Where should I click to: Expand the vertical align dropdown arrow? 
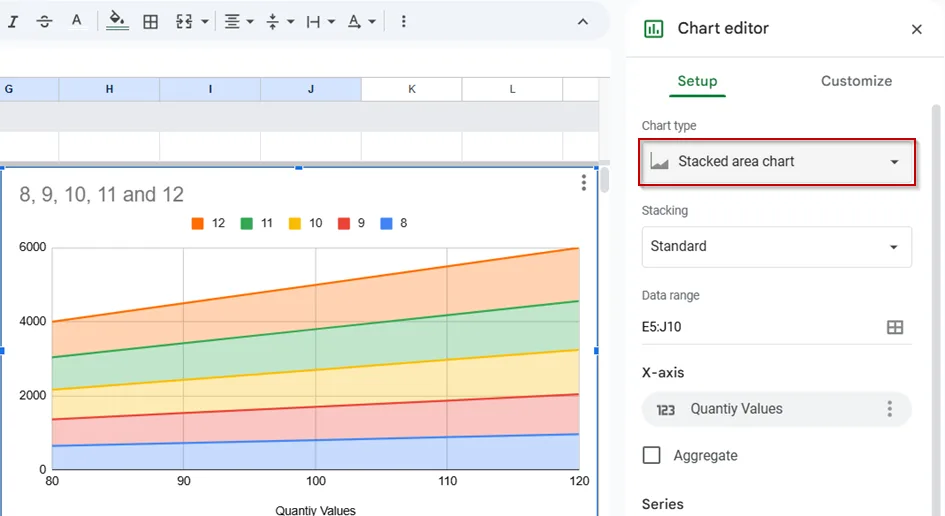tap(290, 22)
